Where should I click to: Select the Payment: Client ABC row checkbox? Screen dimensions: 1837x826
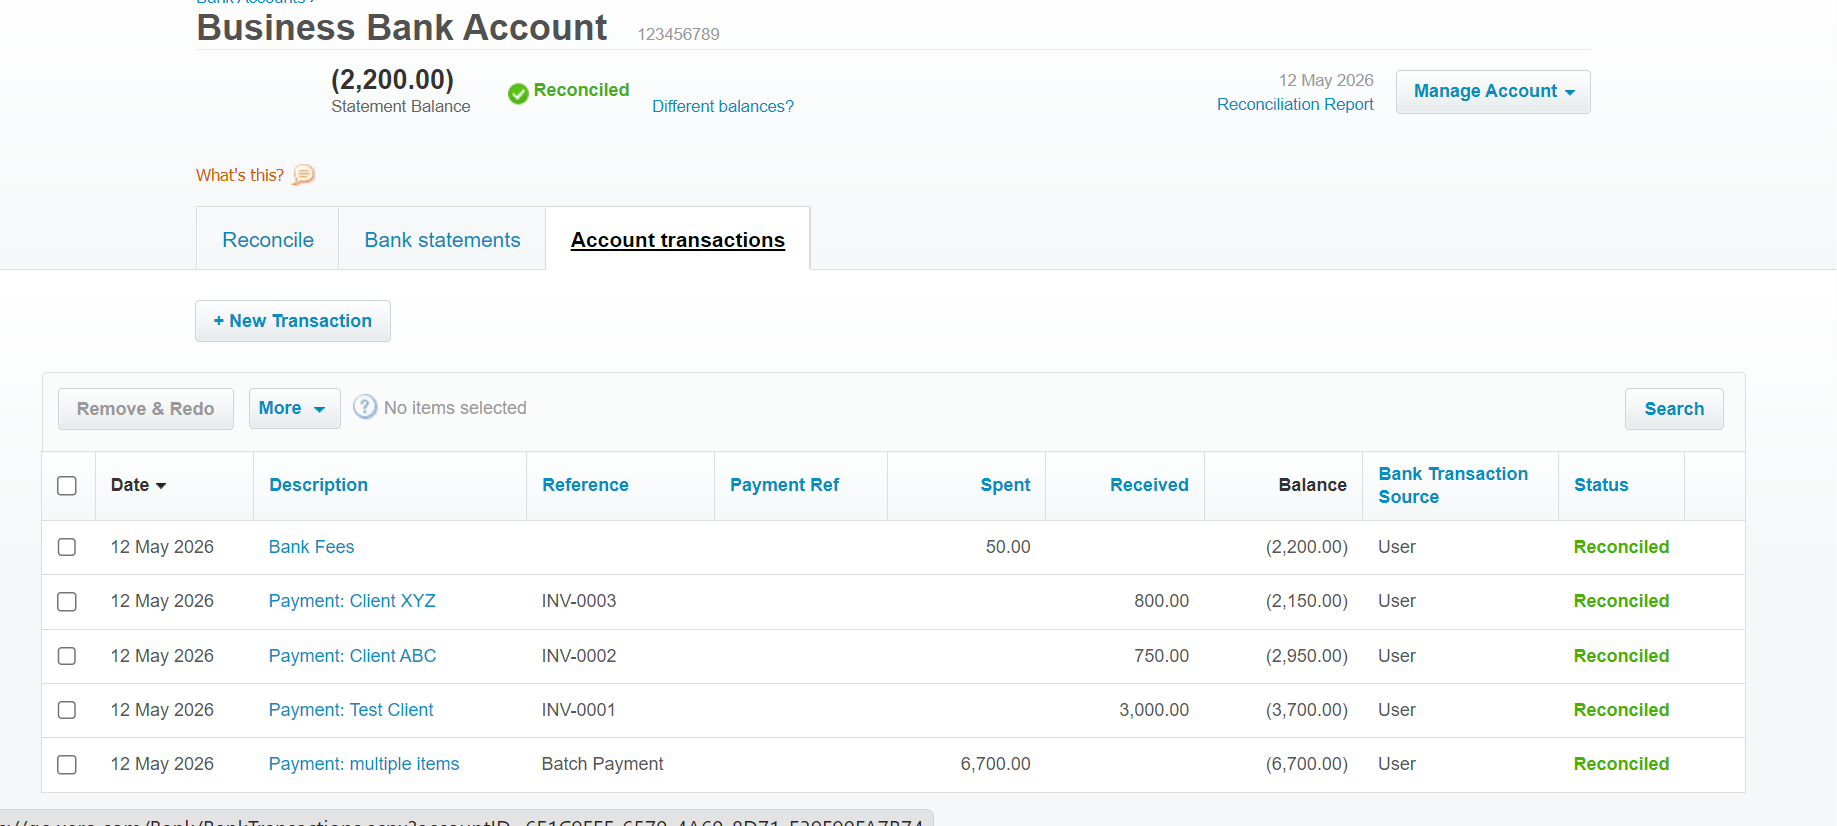click(x=67, y=656)
